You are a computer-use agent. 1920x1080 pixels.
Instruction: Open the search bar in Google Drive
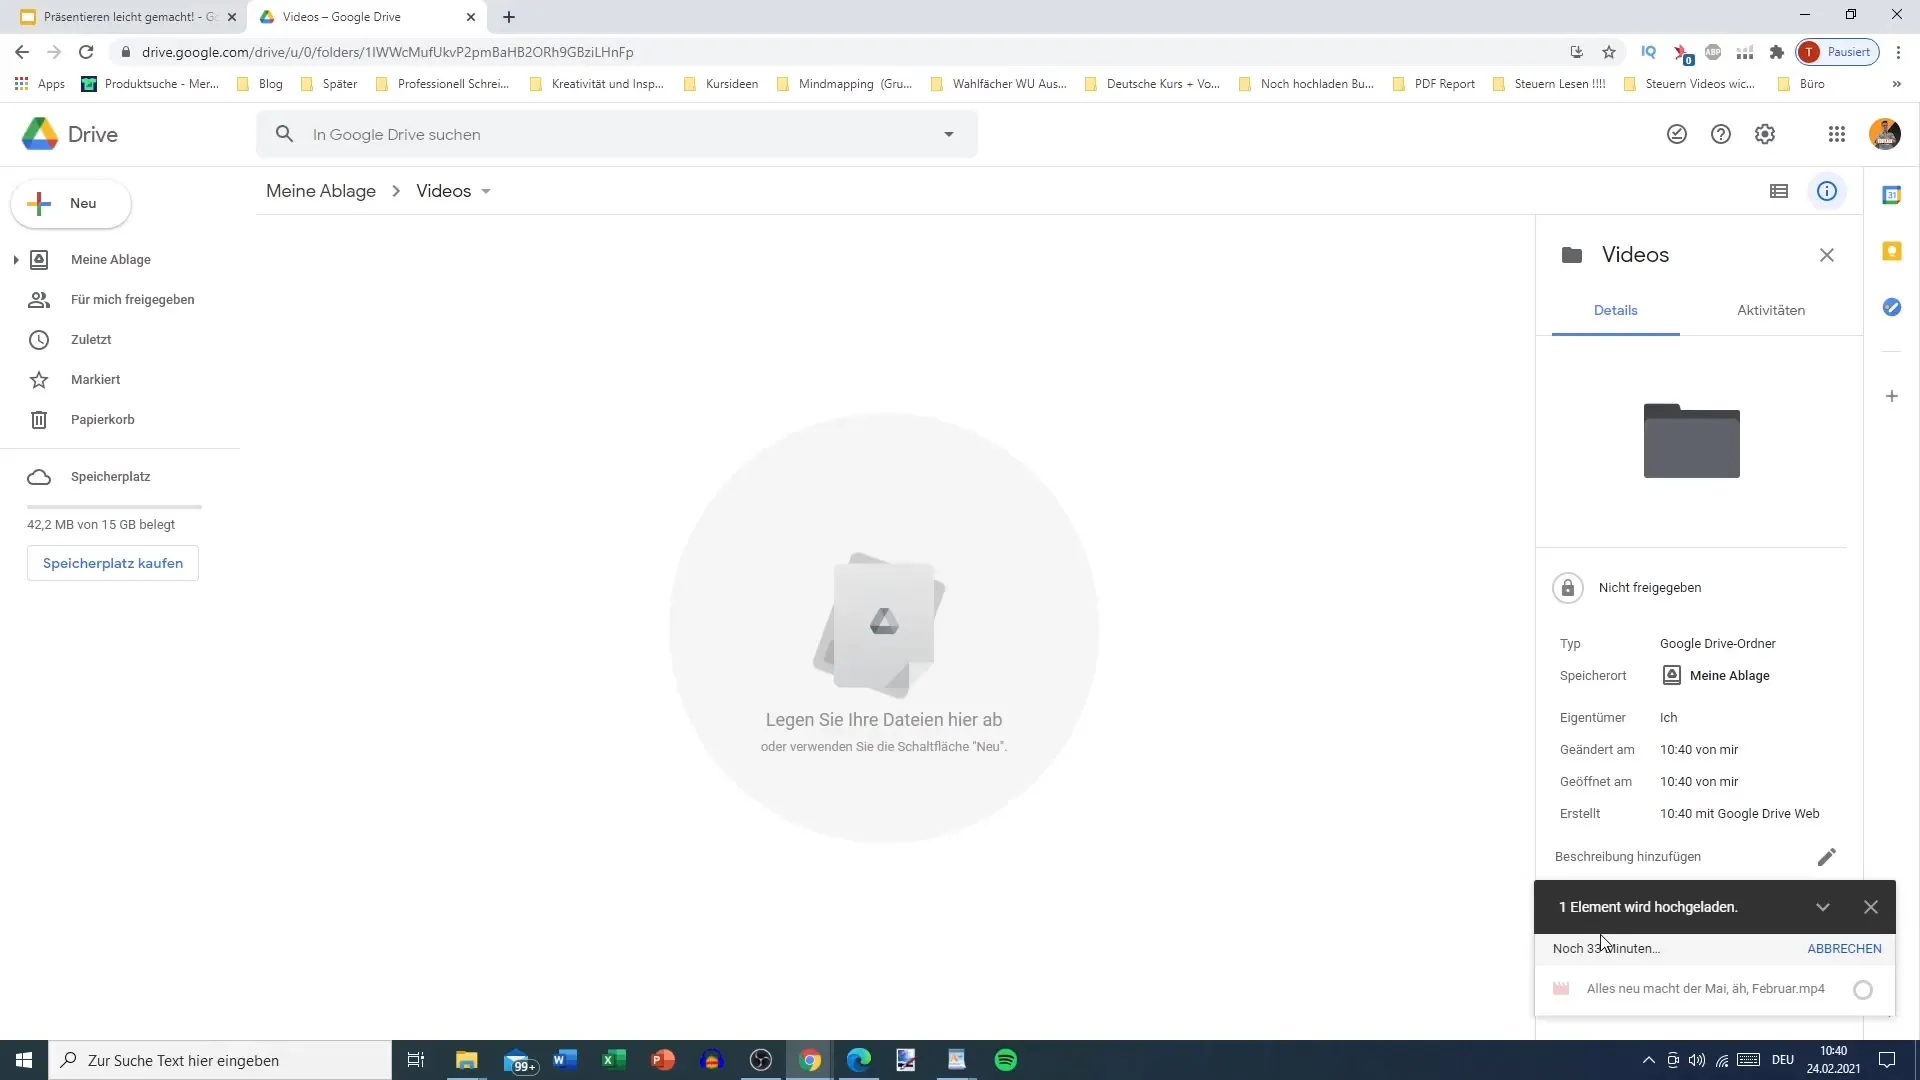(616, 133)
